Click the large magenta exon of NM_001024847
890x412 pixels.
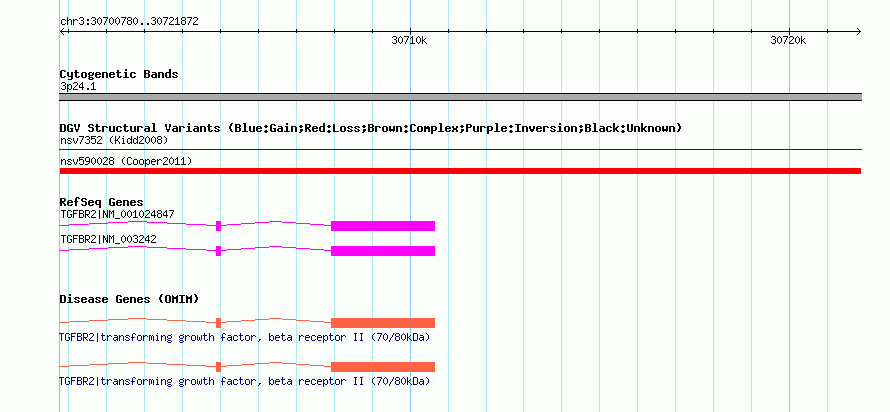point(383,226)
